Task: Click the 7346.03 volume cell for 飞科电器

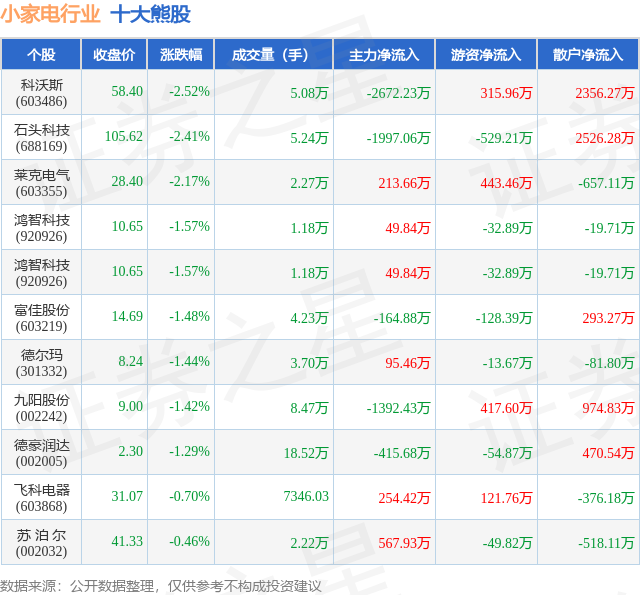Action: coord(306,496)
